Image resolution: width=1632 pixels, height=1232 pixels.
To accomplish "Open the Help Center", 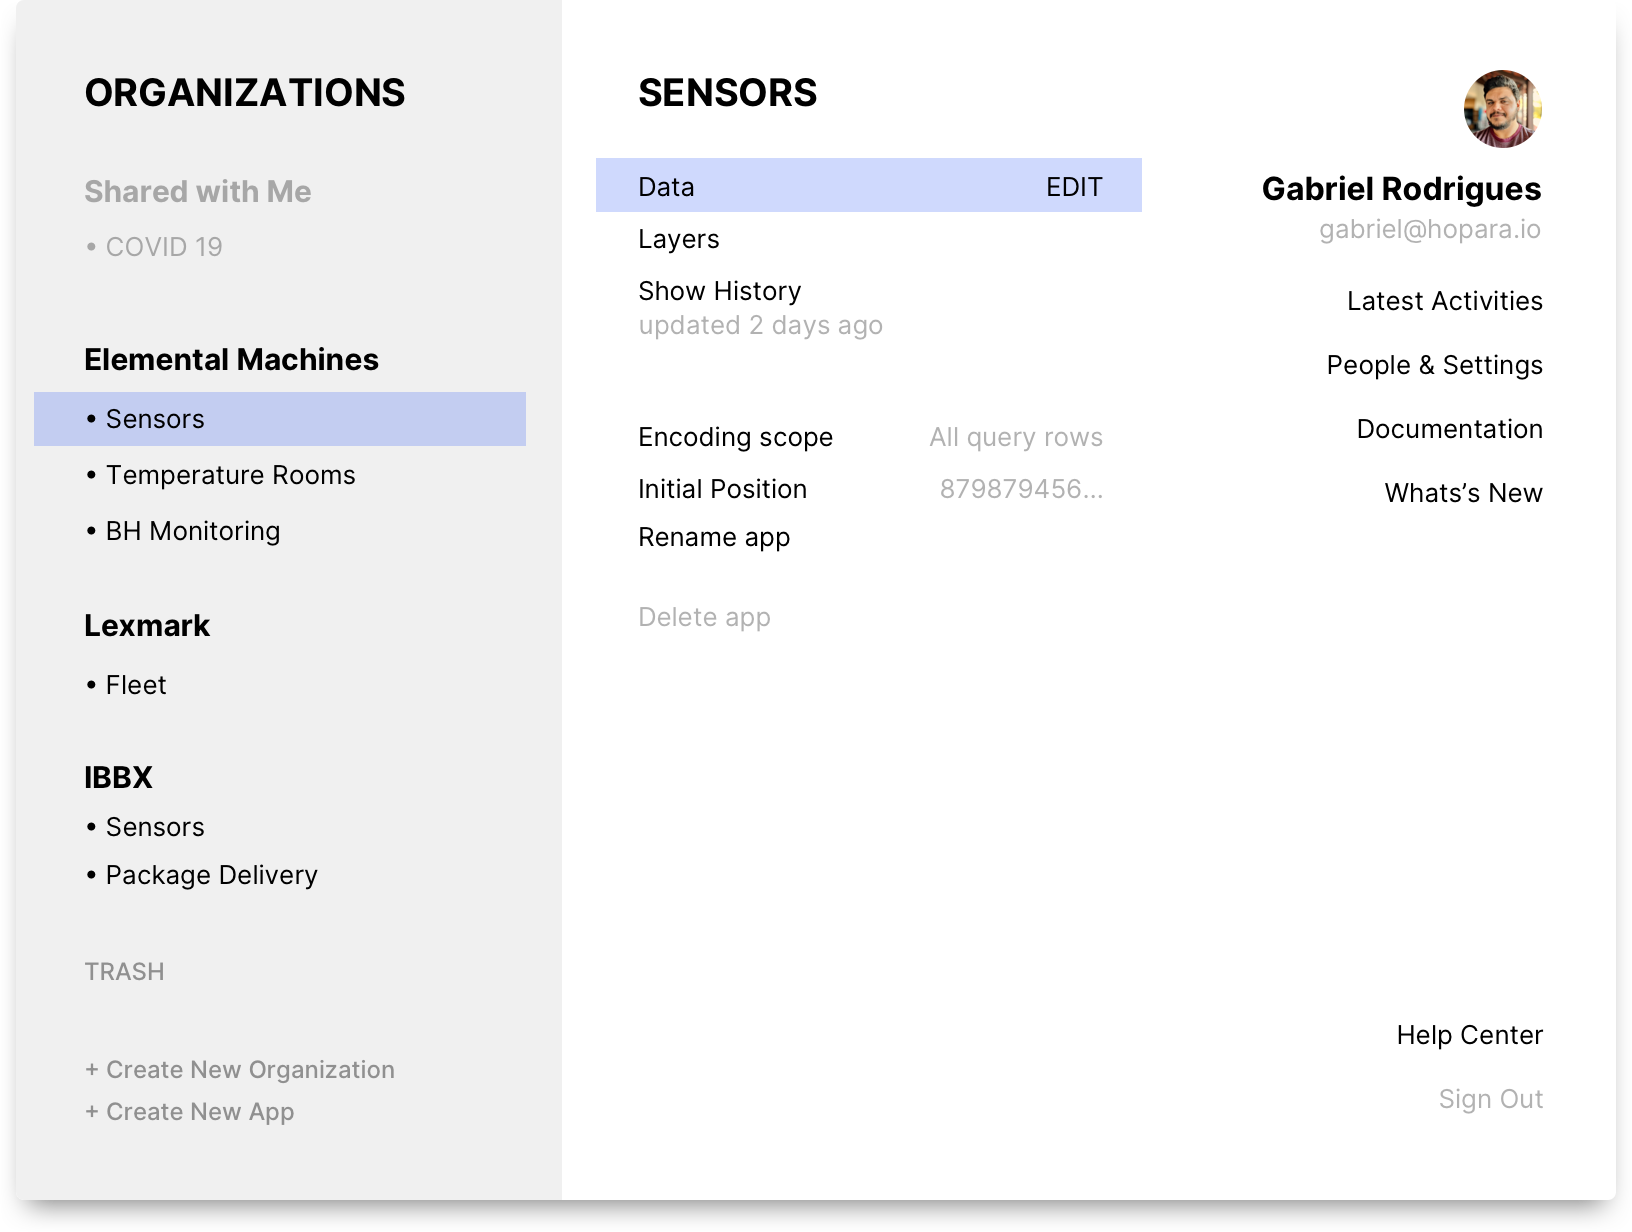I will coord(1469,1035).
